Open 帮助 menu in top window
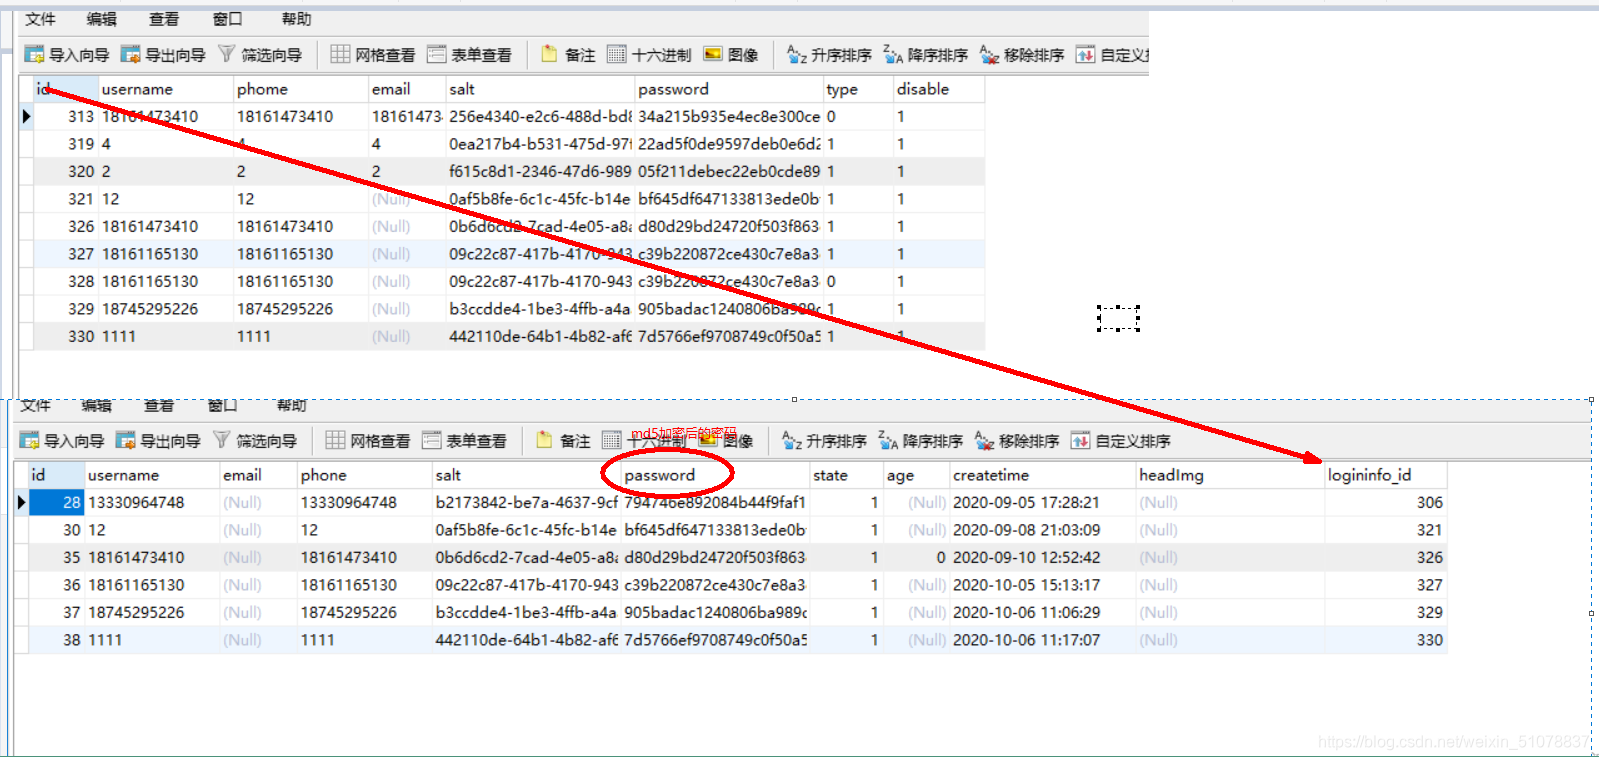This screenshot has height=760, width=1599. coord(296,19)
